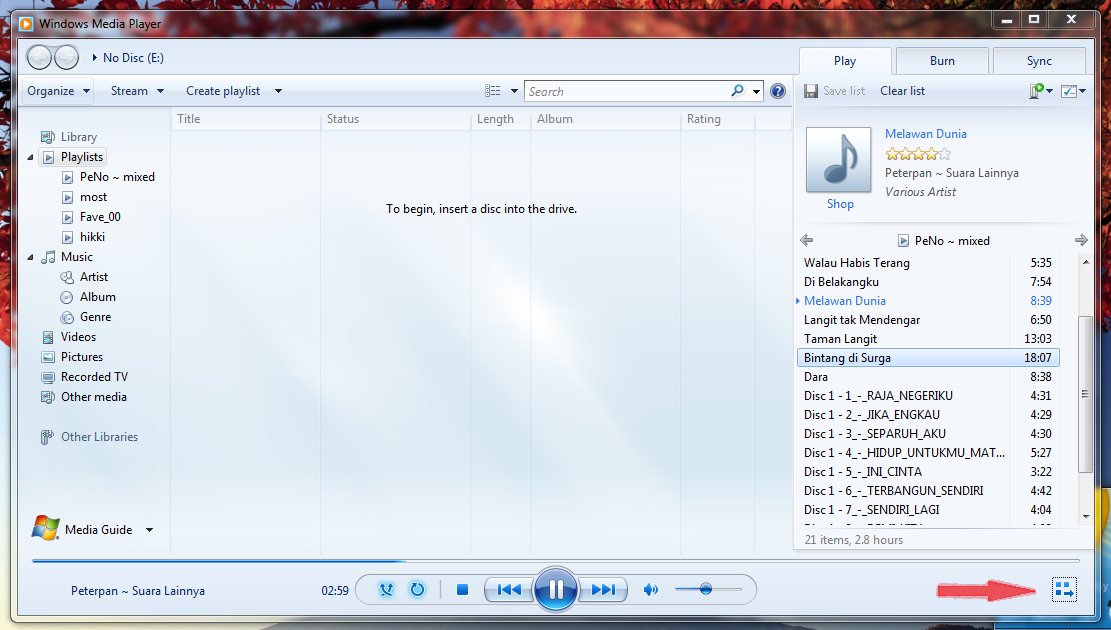Adjust the volume slider
The image size is (1111, 630).
708,589
